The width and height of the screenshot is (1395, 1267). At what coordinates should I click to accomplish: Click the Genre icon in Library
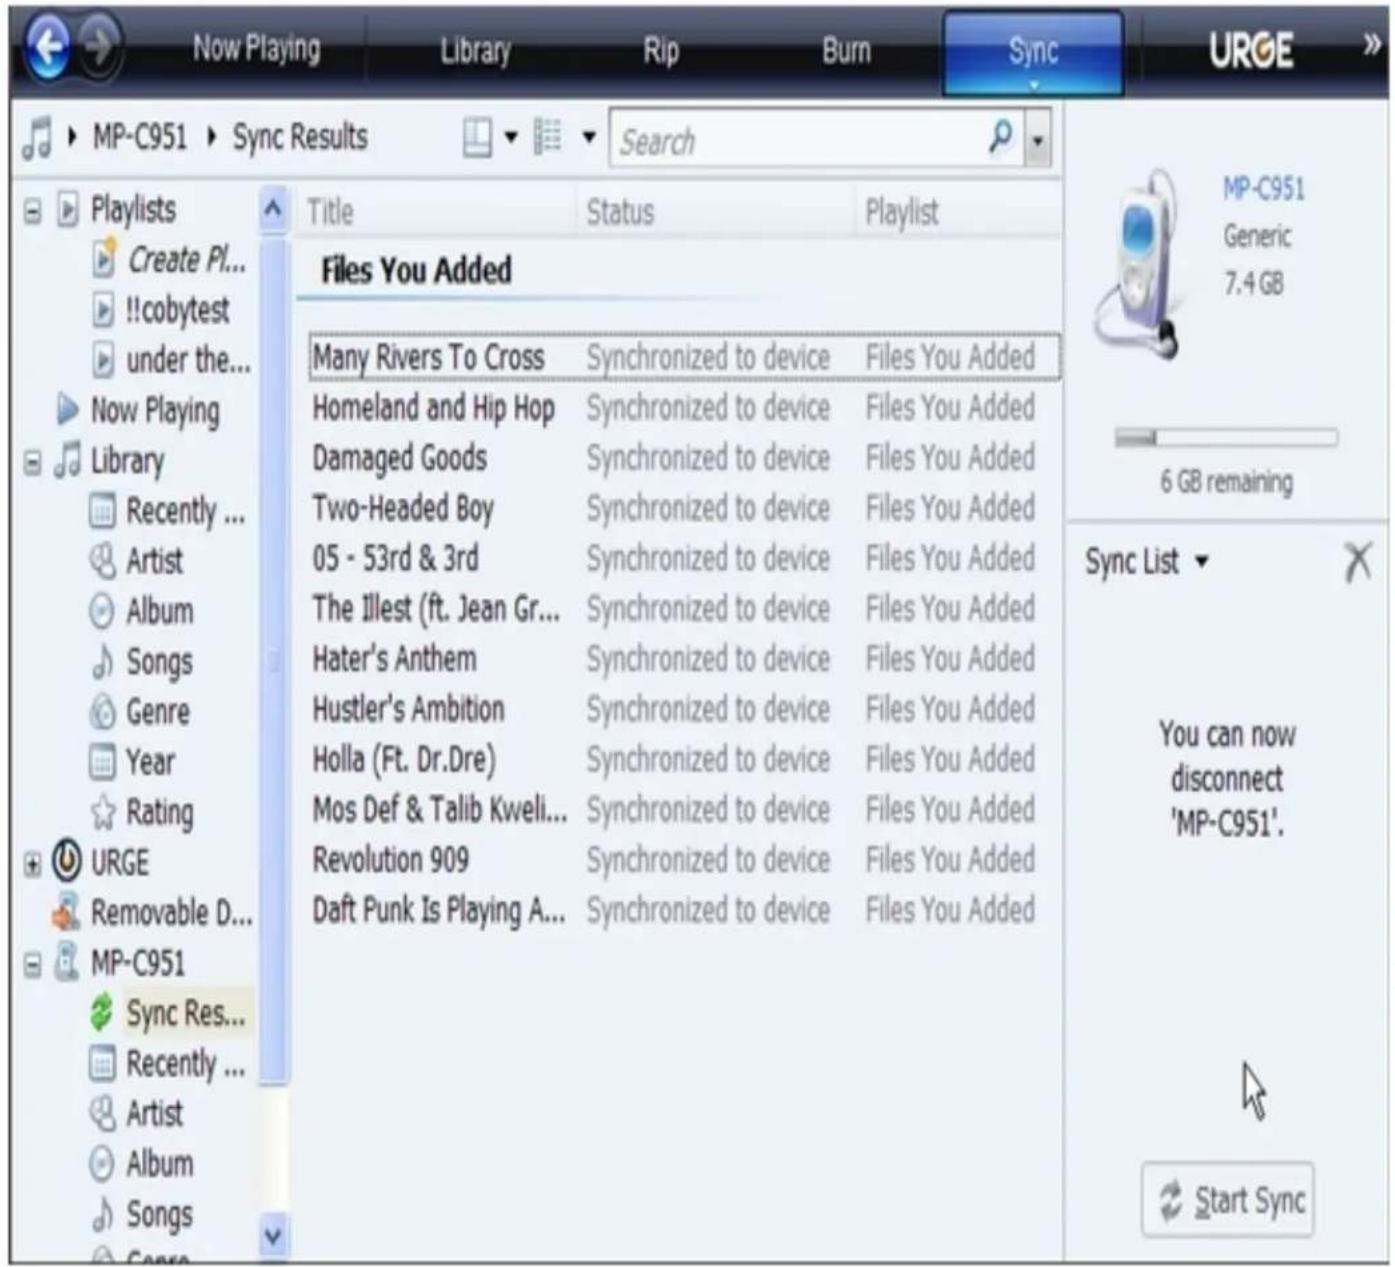[x=102, y=712]
